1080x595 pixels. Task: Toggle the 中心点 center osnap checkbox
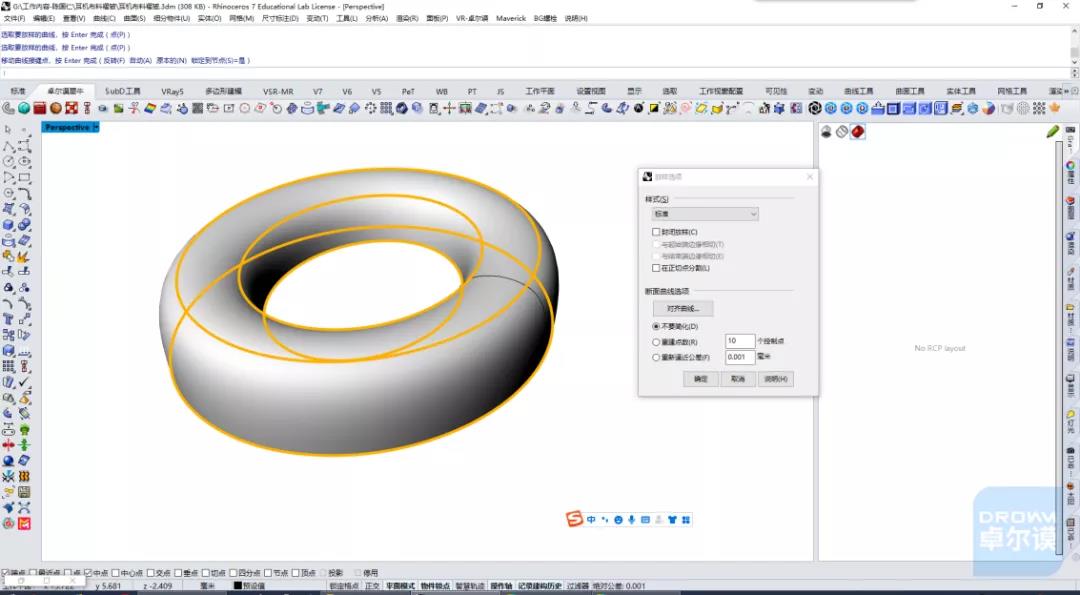116,573
